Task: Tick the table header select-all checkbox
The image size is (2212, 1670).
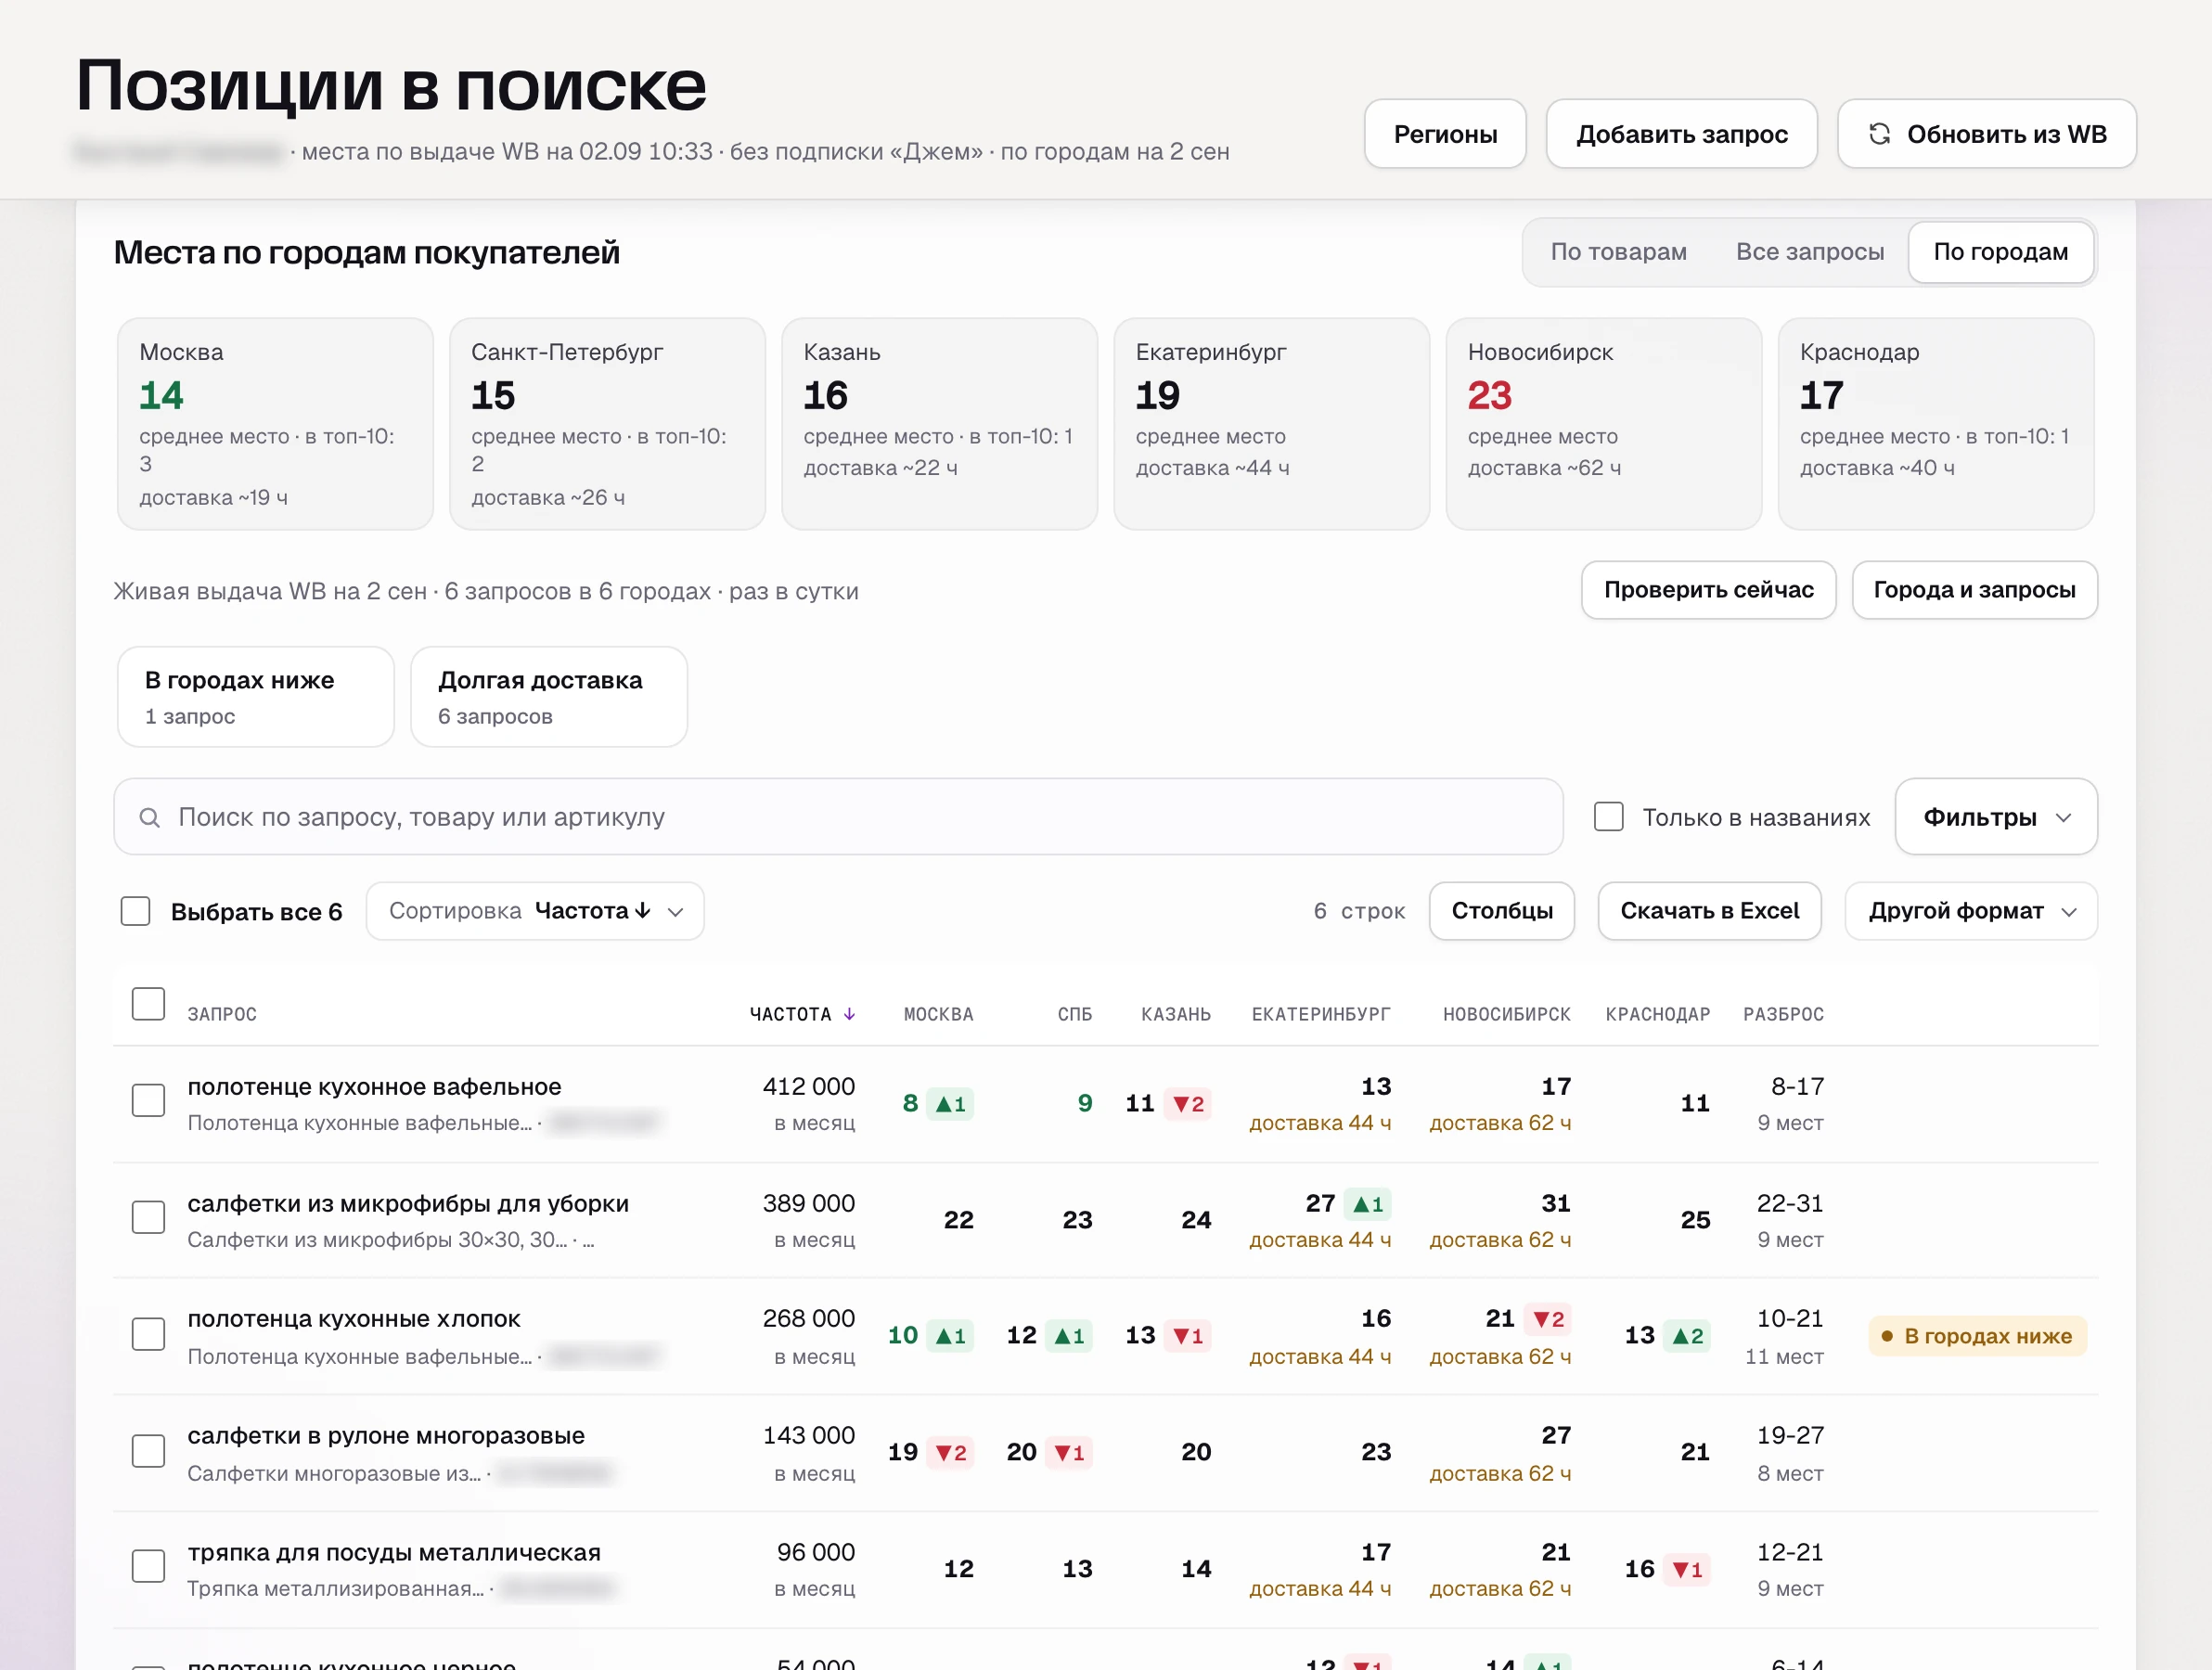Action: [x=148, y=1004]
